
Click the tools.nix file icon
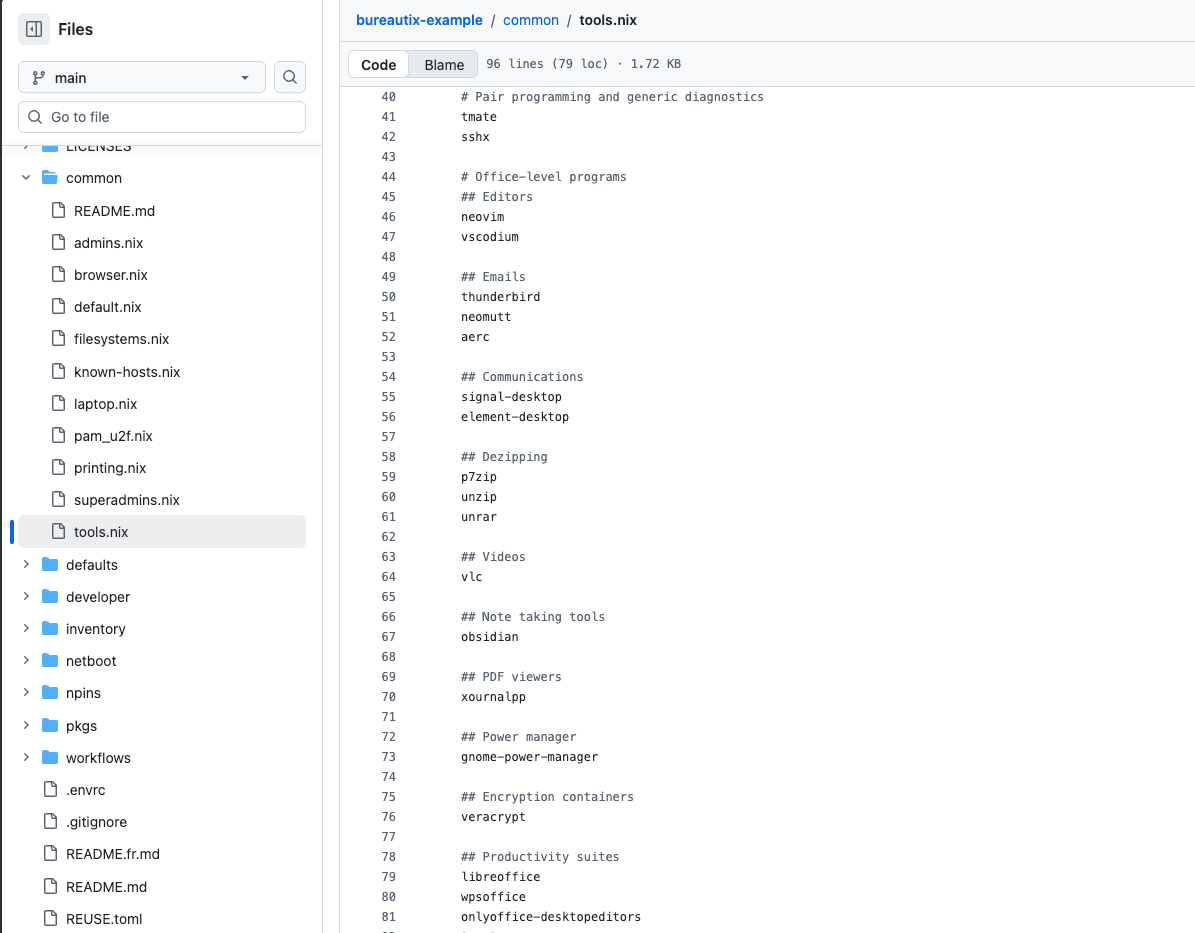pyautogui.click(x=57, y=531)
